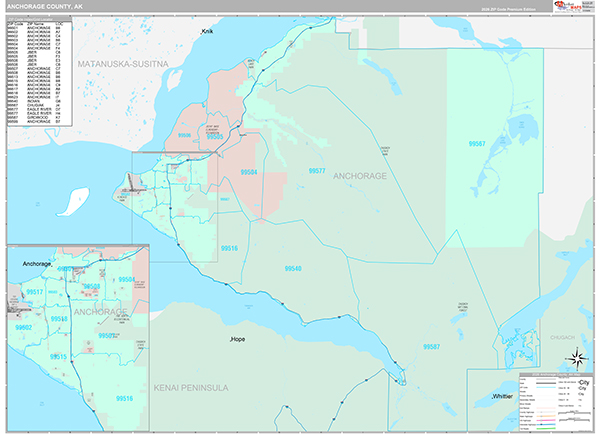
Task: Select the 'Knik' city label
Action: 207,31
